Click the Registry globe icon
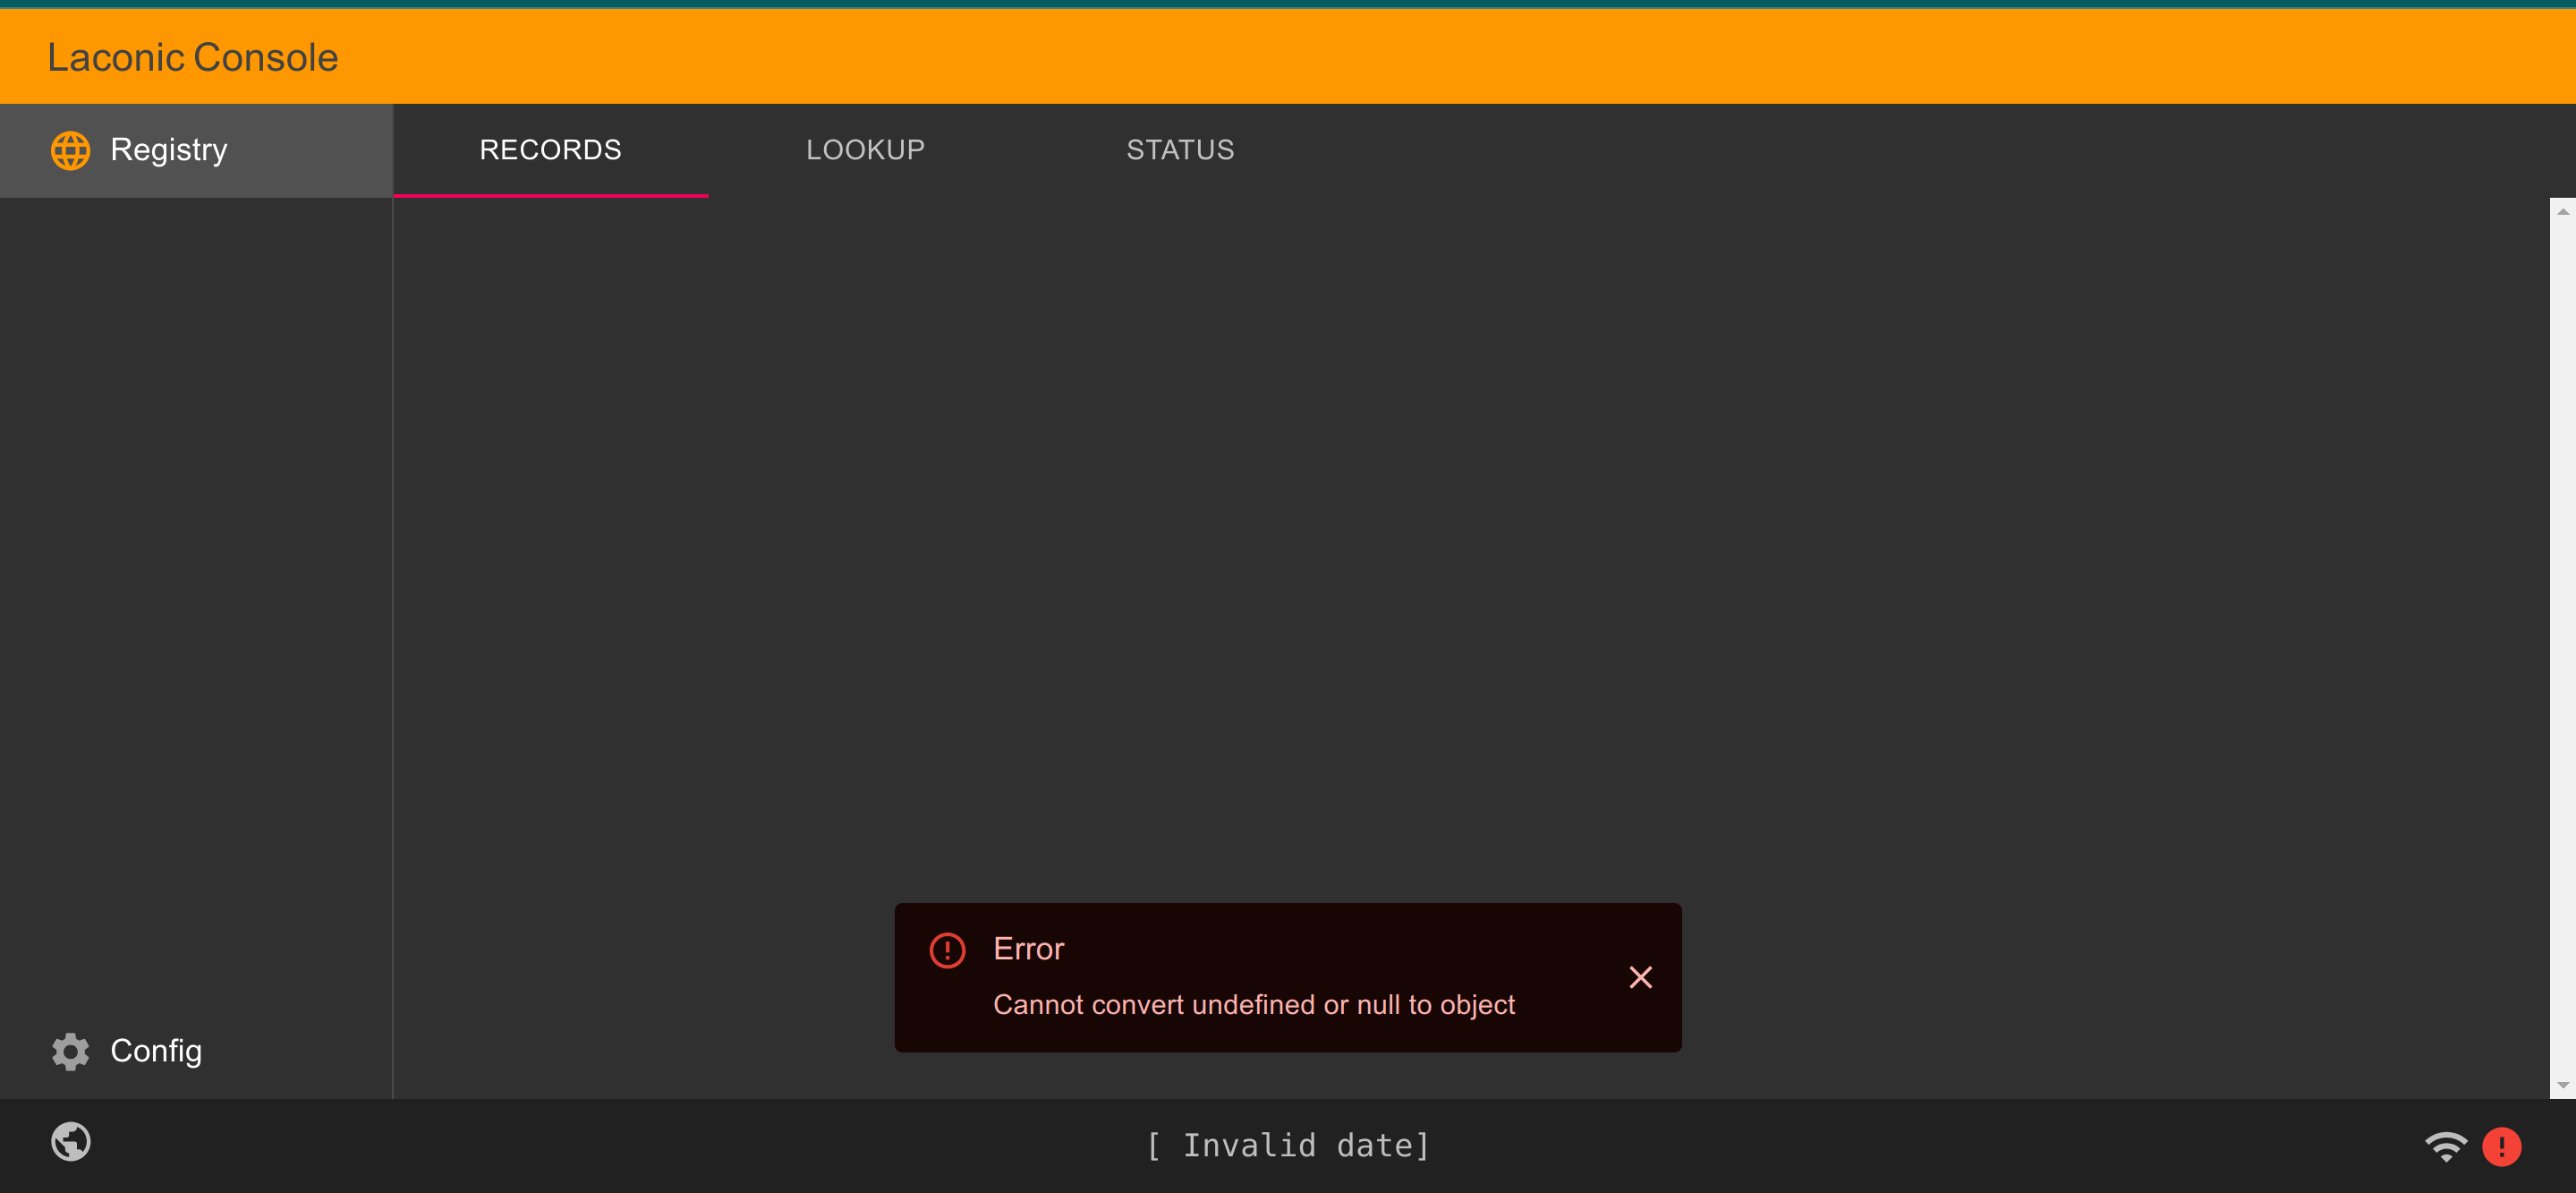2576x1193 pixels. coord(72,149)
